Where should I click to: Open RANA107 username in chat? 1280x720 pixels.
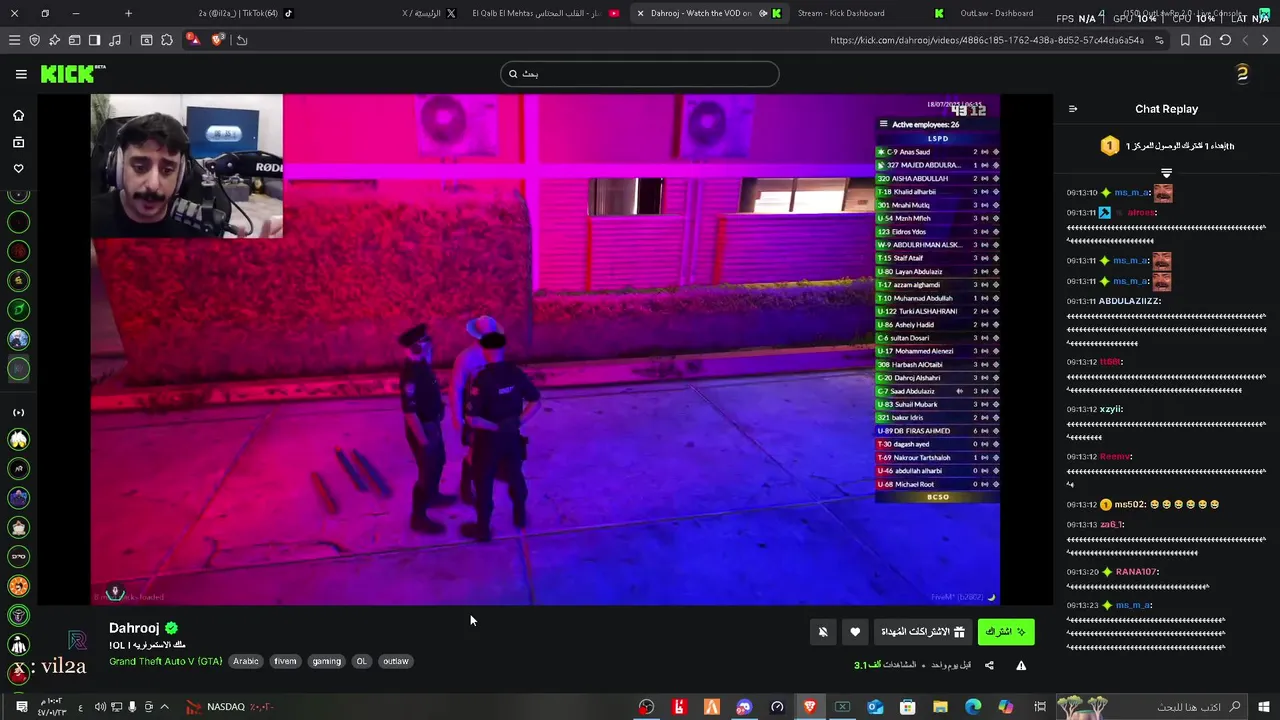pyautogui.click(x=1136, y=572)
